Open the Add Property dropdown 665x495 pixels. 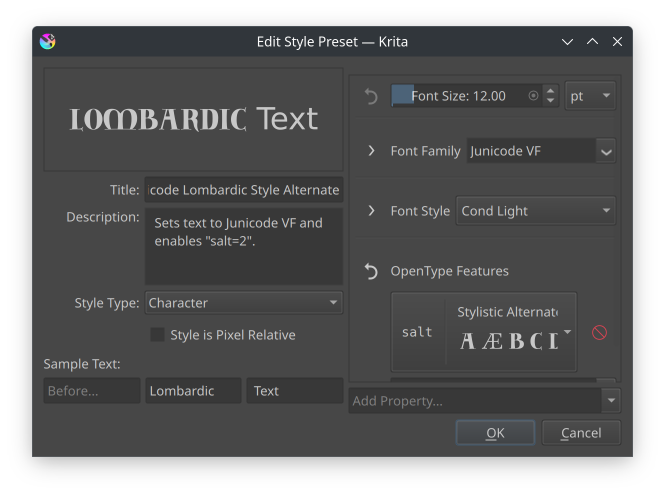coord(611,400)
